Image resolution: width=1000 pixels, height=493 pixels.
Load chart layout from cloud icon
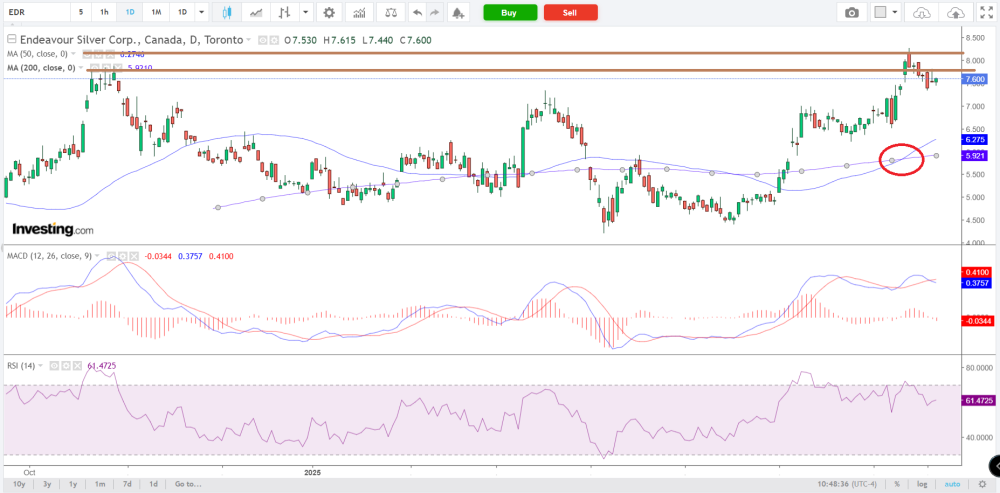click(x=922, y=12)
